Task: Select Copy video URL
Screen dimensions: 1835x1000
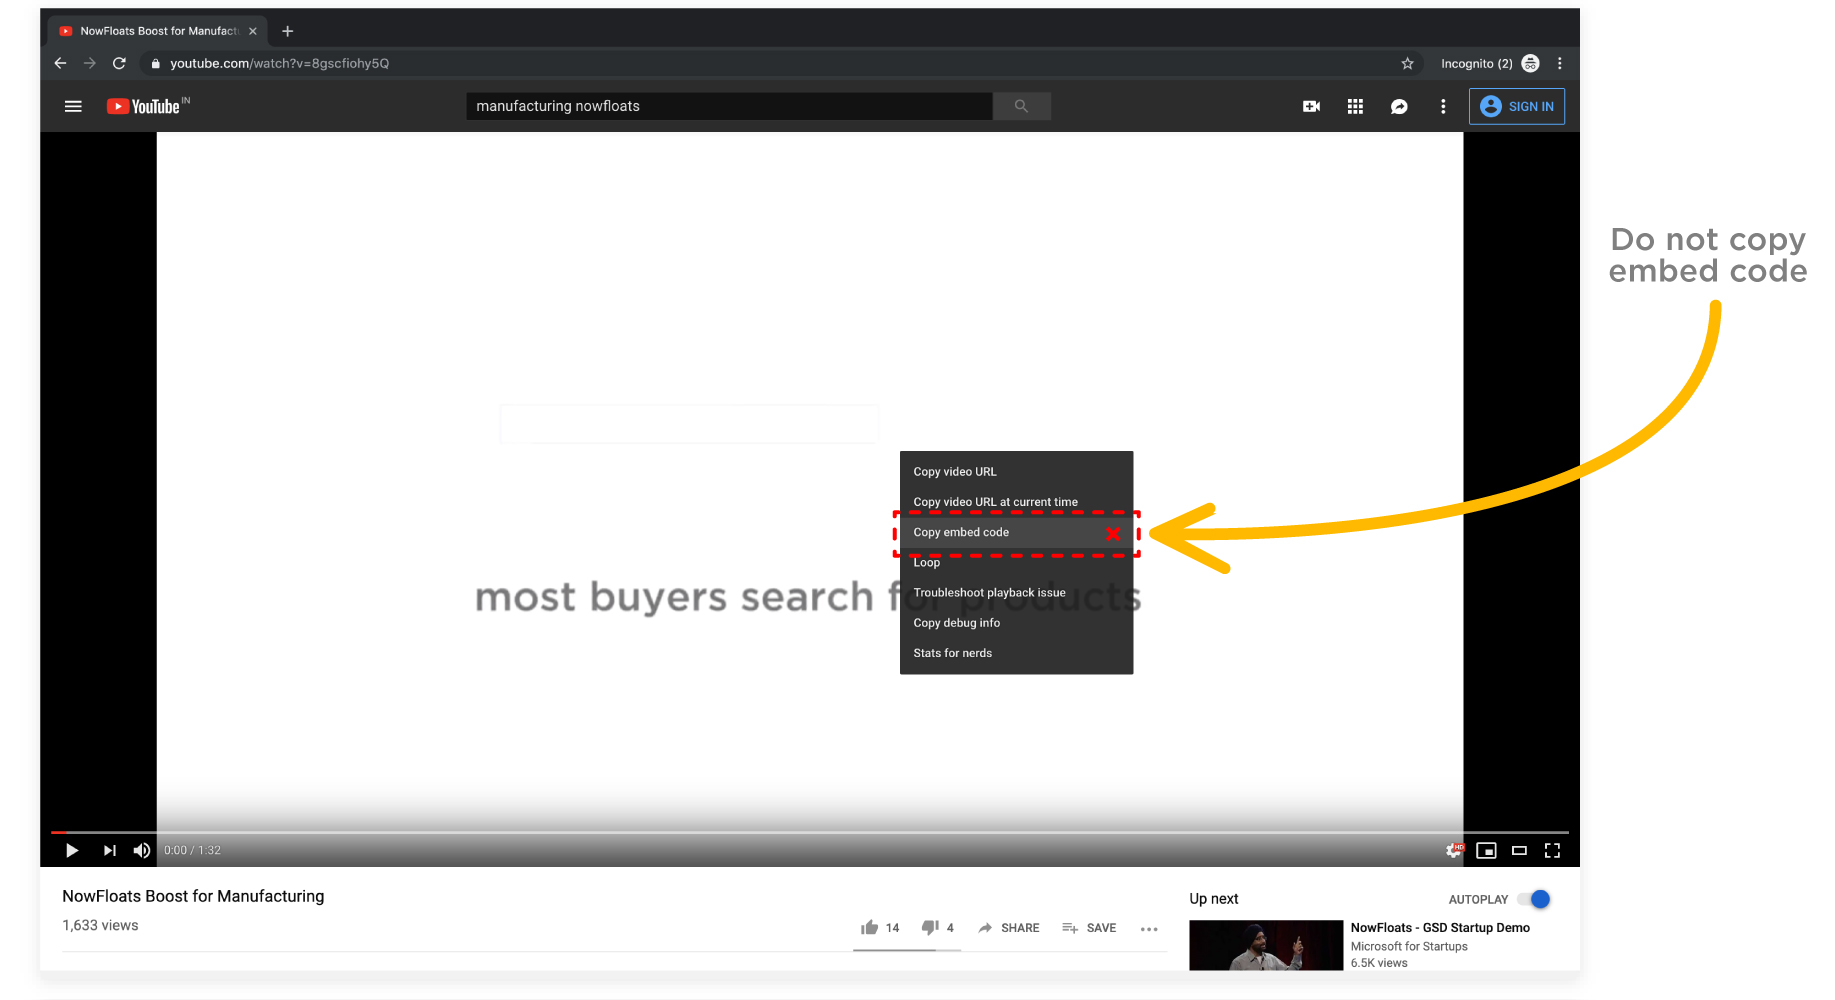Action: pos(1016,472)
